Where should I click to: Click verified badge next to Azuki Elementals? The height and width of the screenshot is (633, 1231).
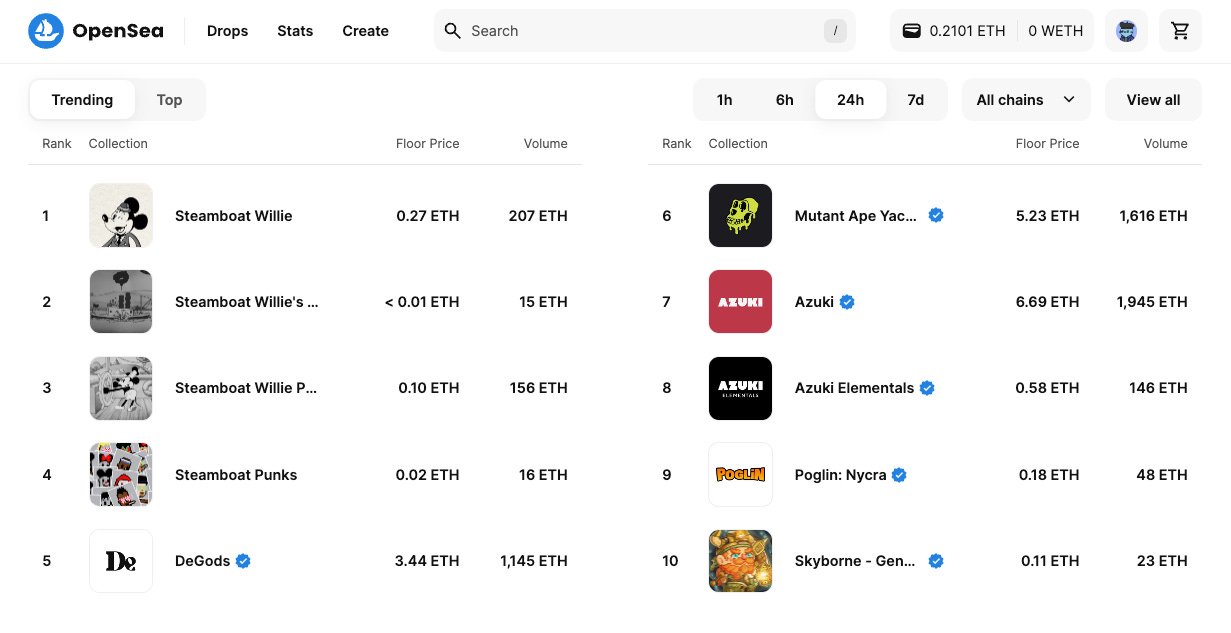[927, 388]
